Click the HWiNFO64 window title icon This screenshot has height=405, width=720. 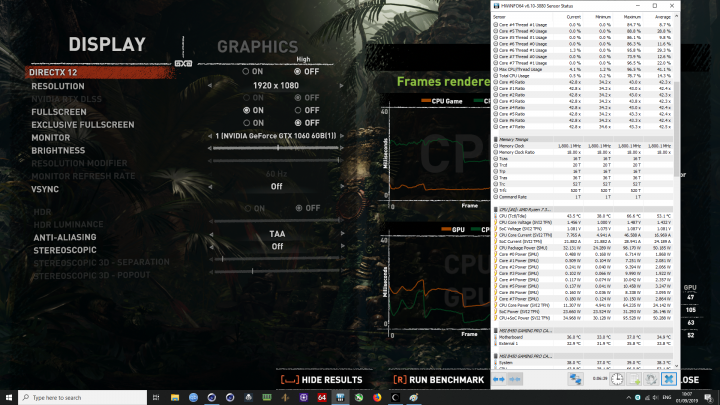(x=496, y=6)
